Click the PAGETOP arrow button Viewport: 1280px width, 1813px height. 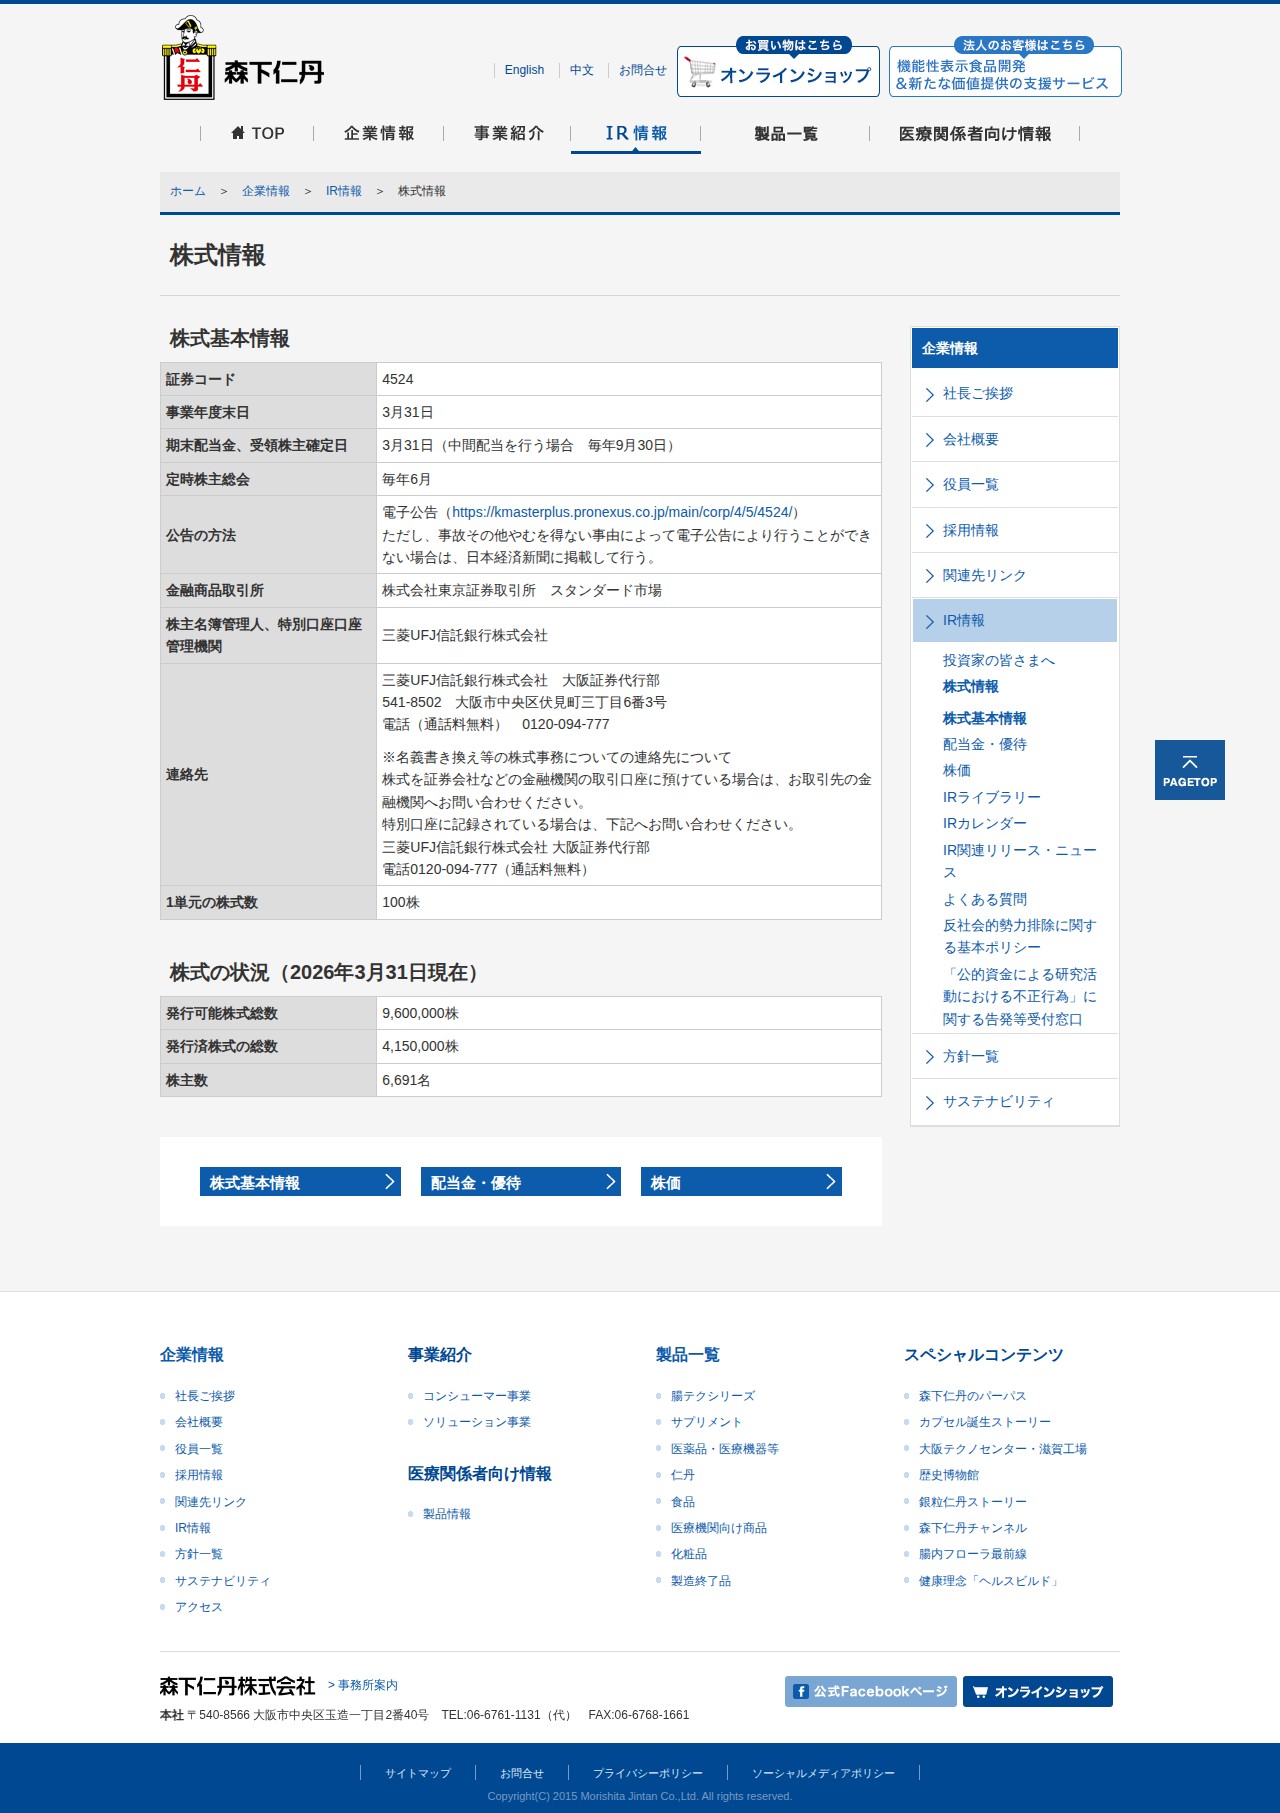[x=1190, y=770]
